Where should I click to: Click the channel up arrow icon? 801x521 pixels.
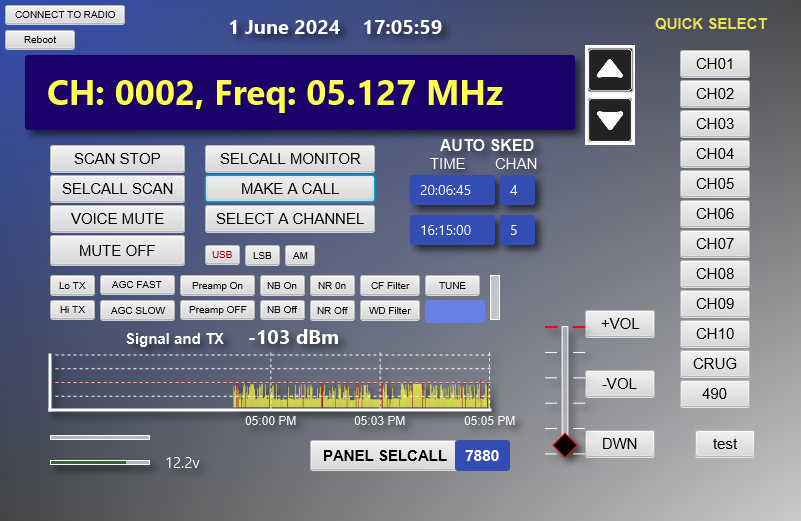(x=610, y=69)
